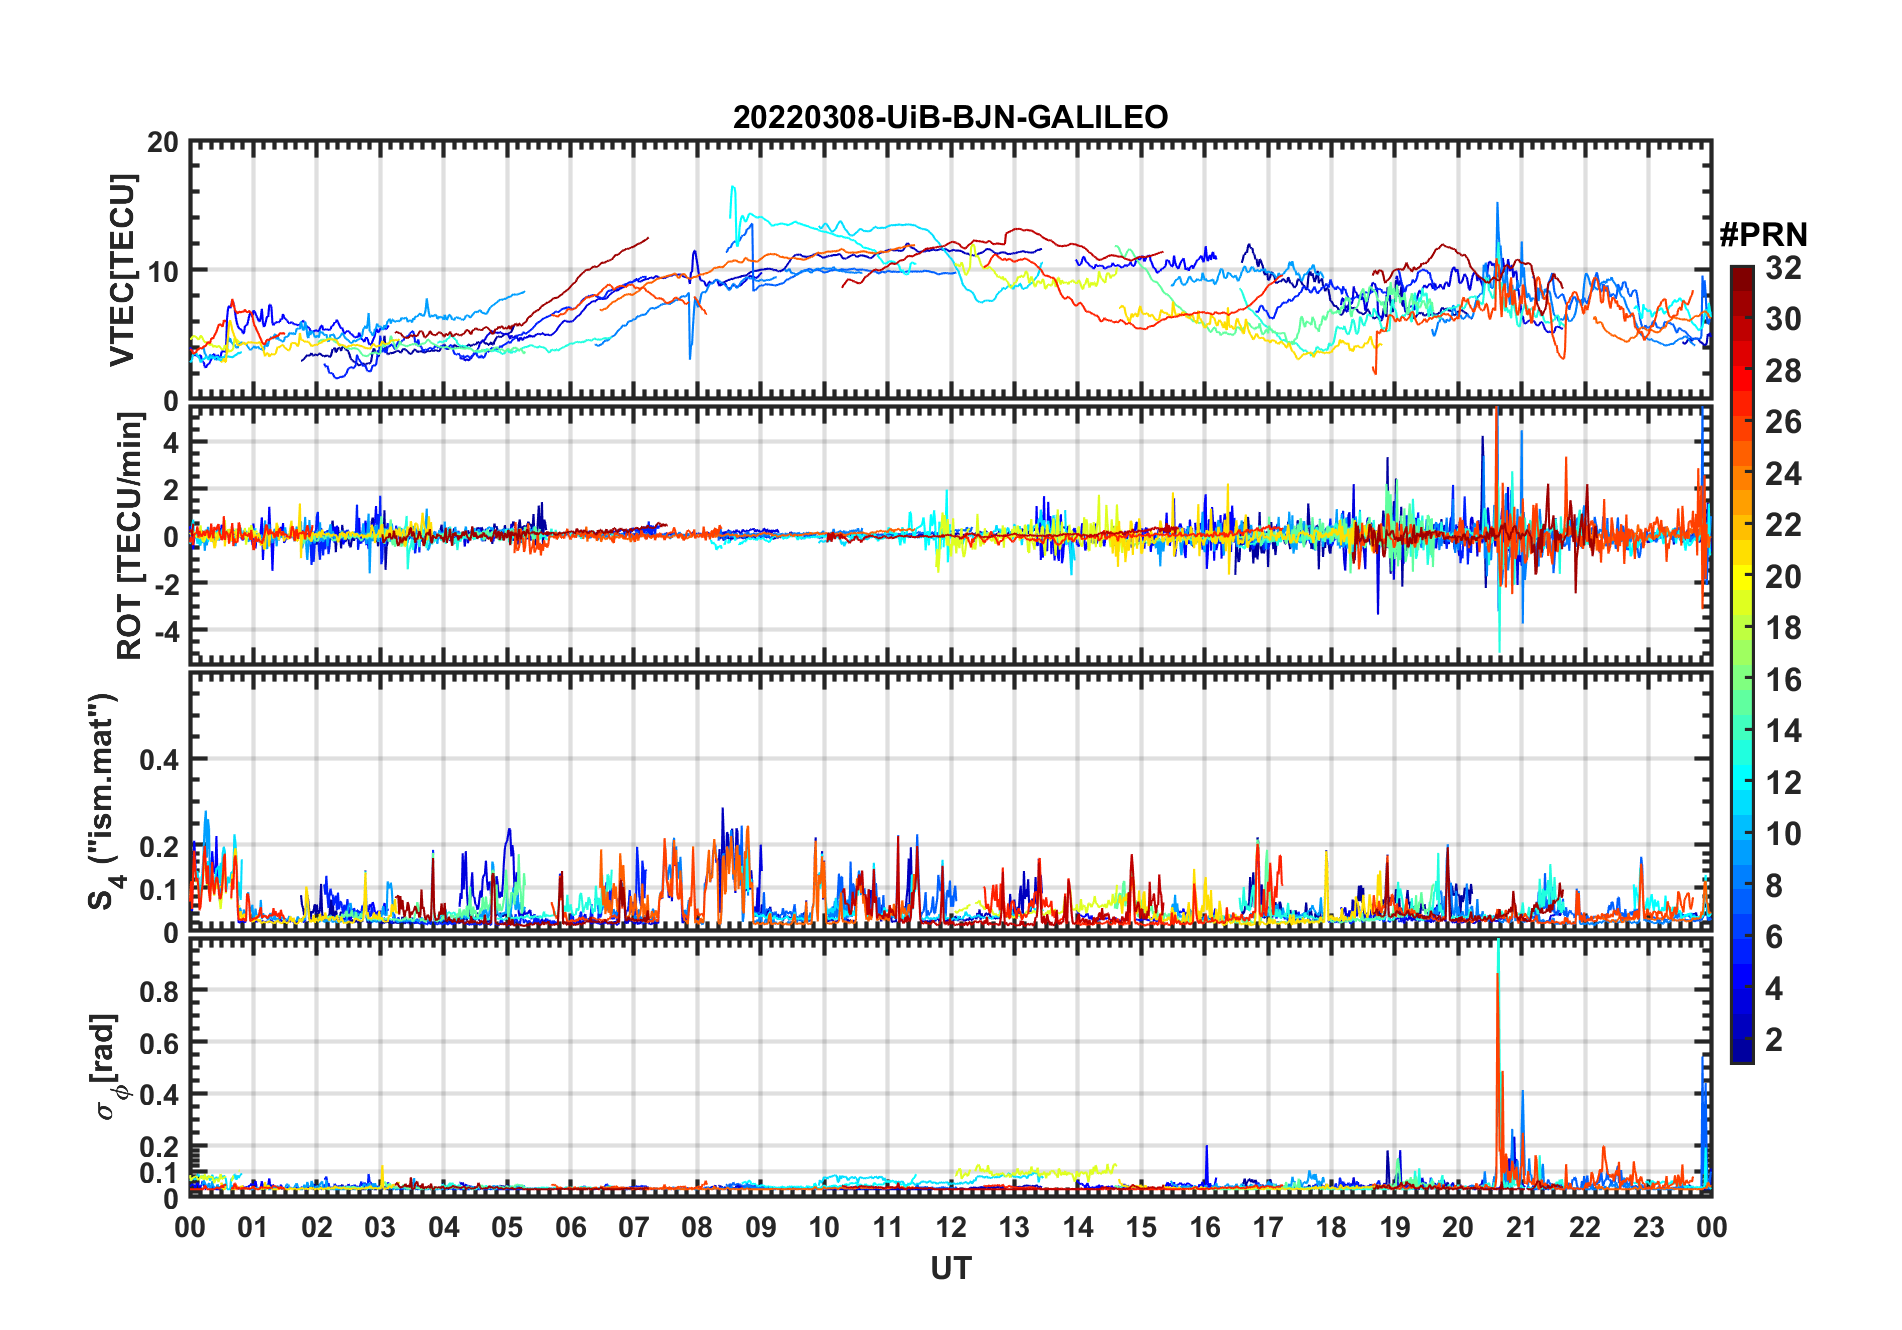Screen dimensions: 1902x1330
Task: Click the S4 ("ism.mat") y-axis label
Action: (x=104, y=801)
